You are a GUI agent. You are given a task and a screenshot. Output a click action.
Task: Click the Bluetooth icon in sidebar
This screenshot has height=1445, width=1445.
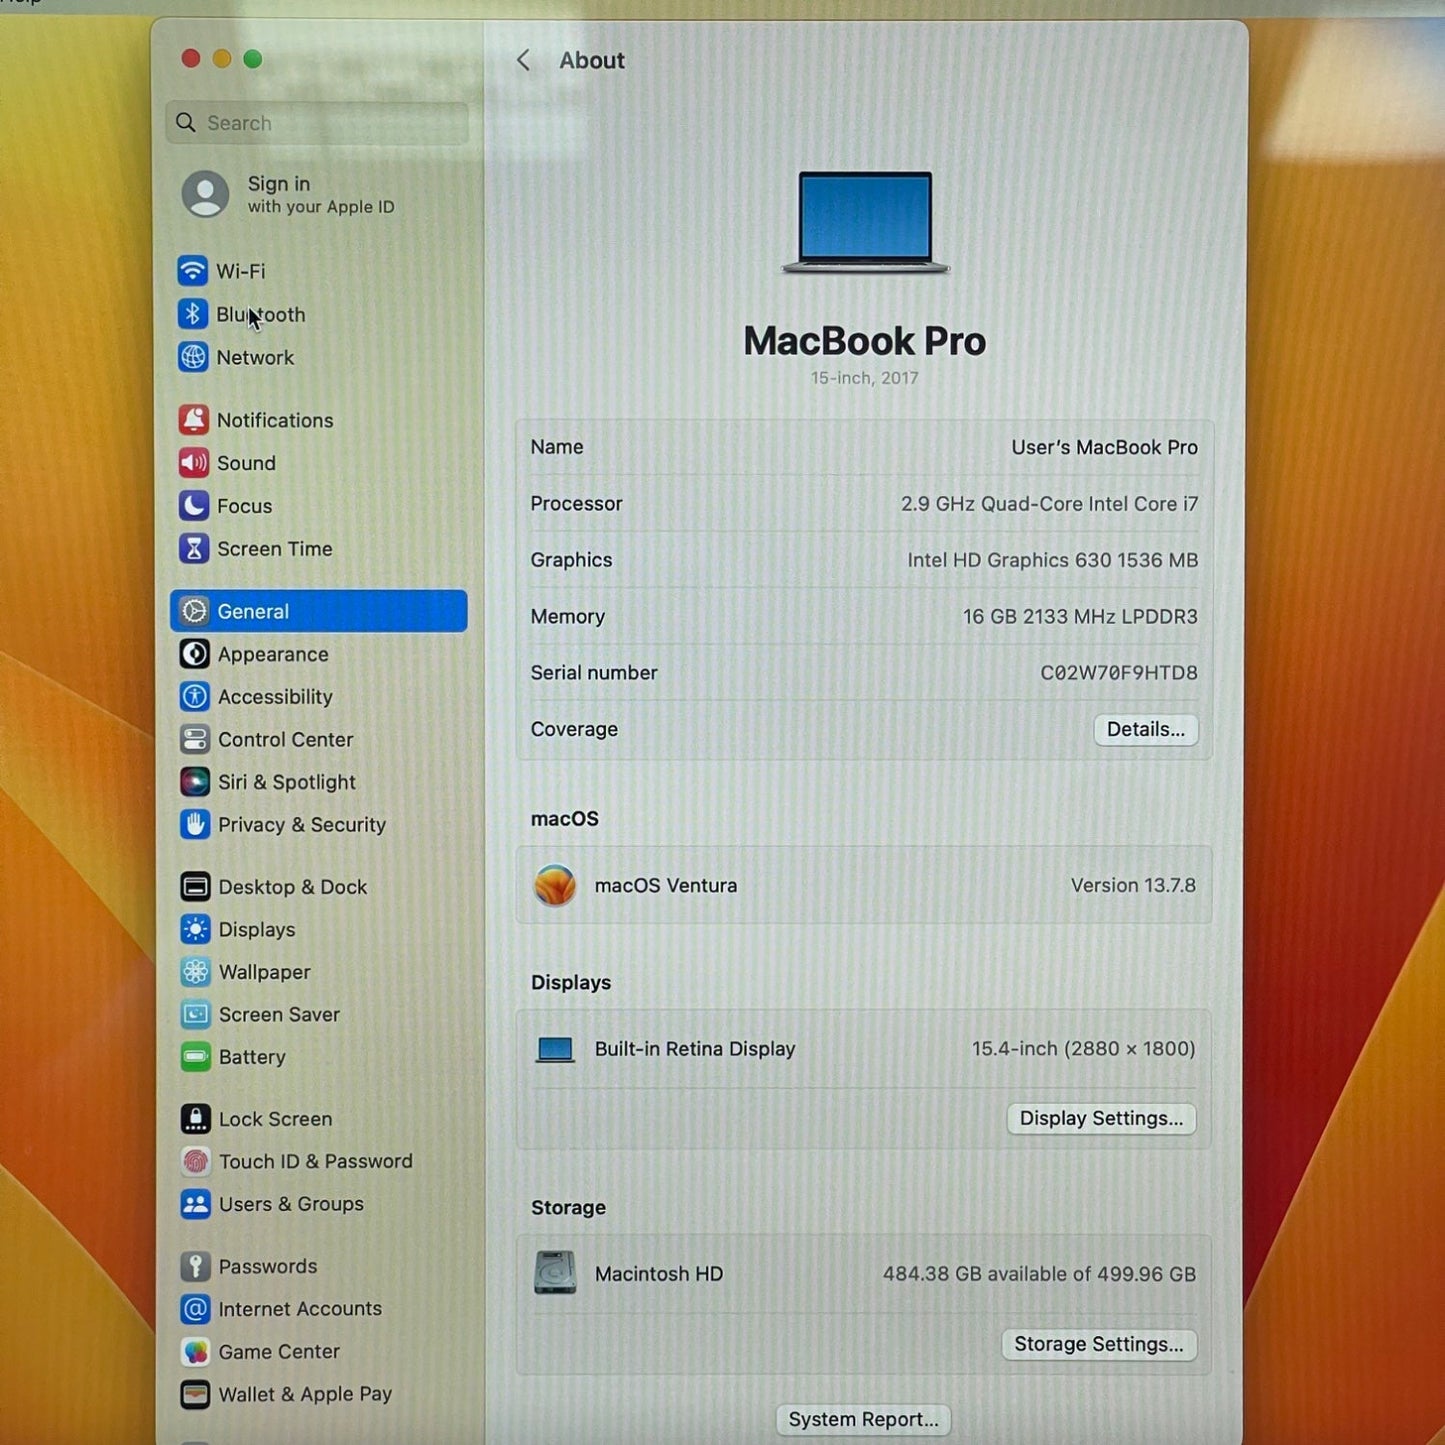coord(193,314)
